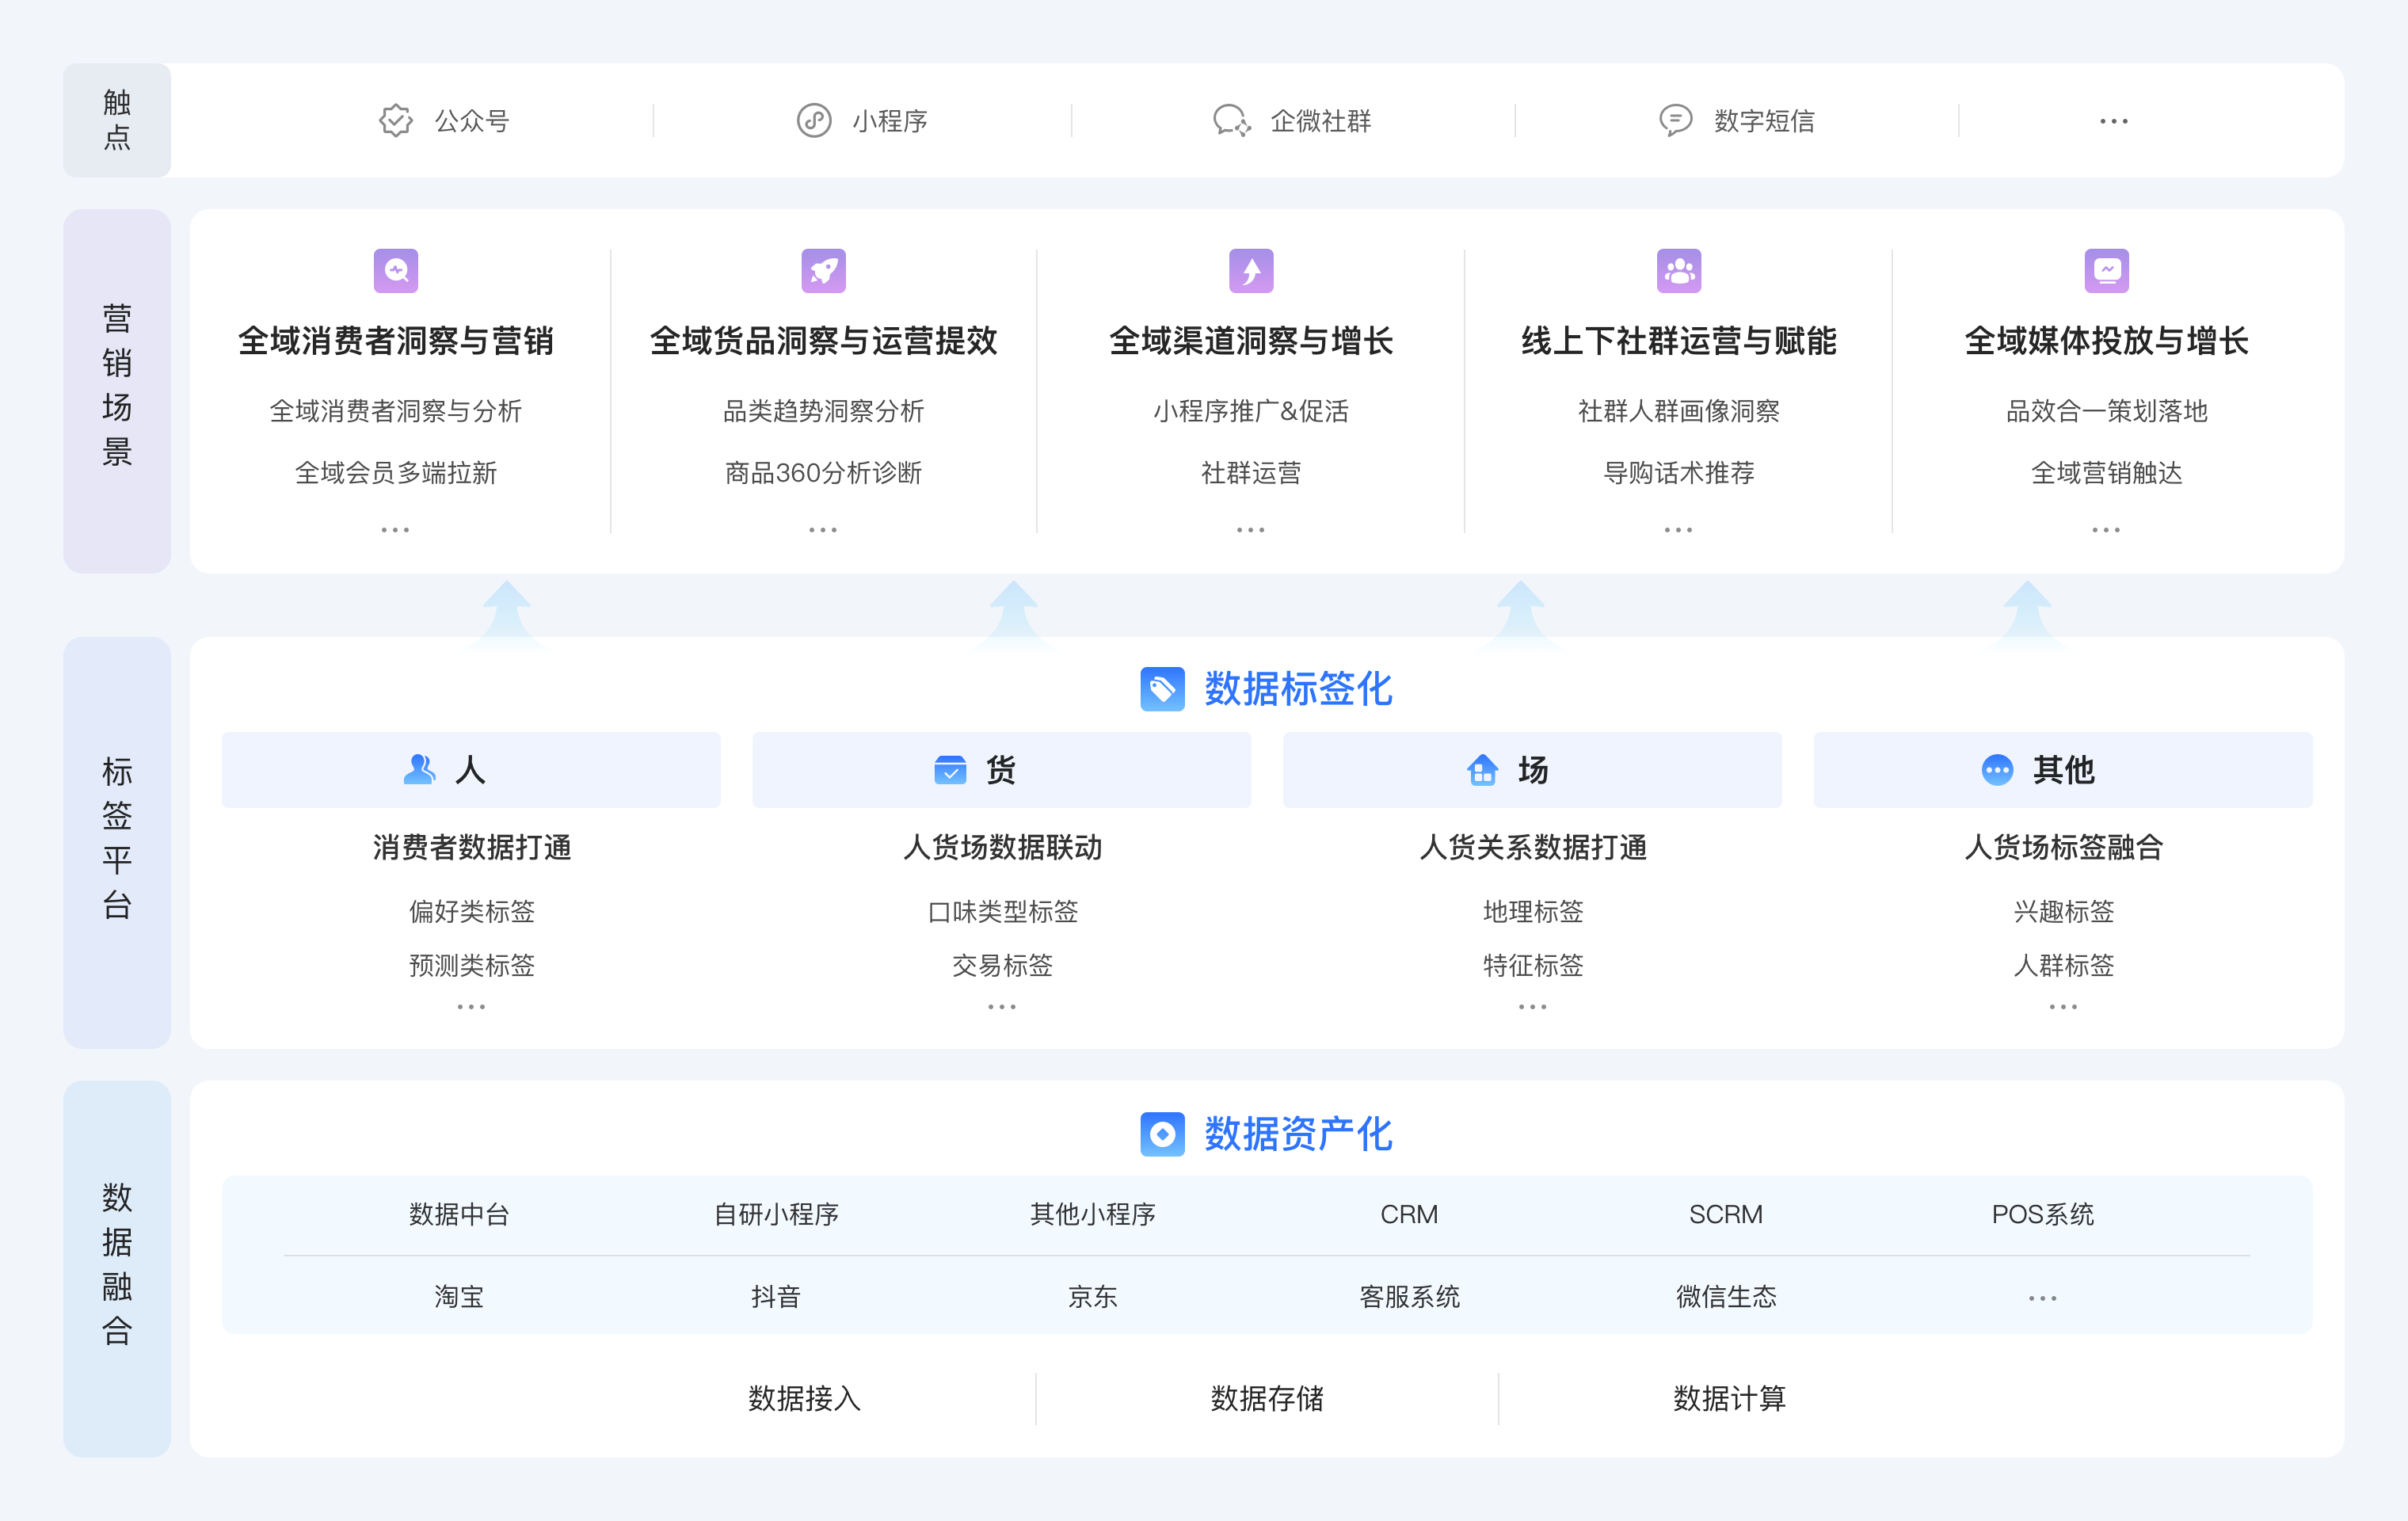Click the 数字短信 message icon
The width and height of the screenshot is (2408, 1521).
point(1675,121)
